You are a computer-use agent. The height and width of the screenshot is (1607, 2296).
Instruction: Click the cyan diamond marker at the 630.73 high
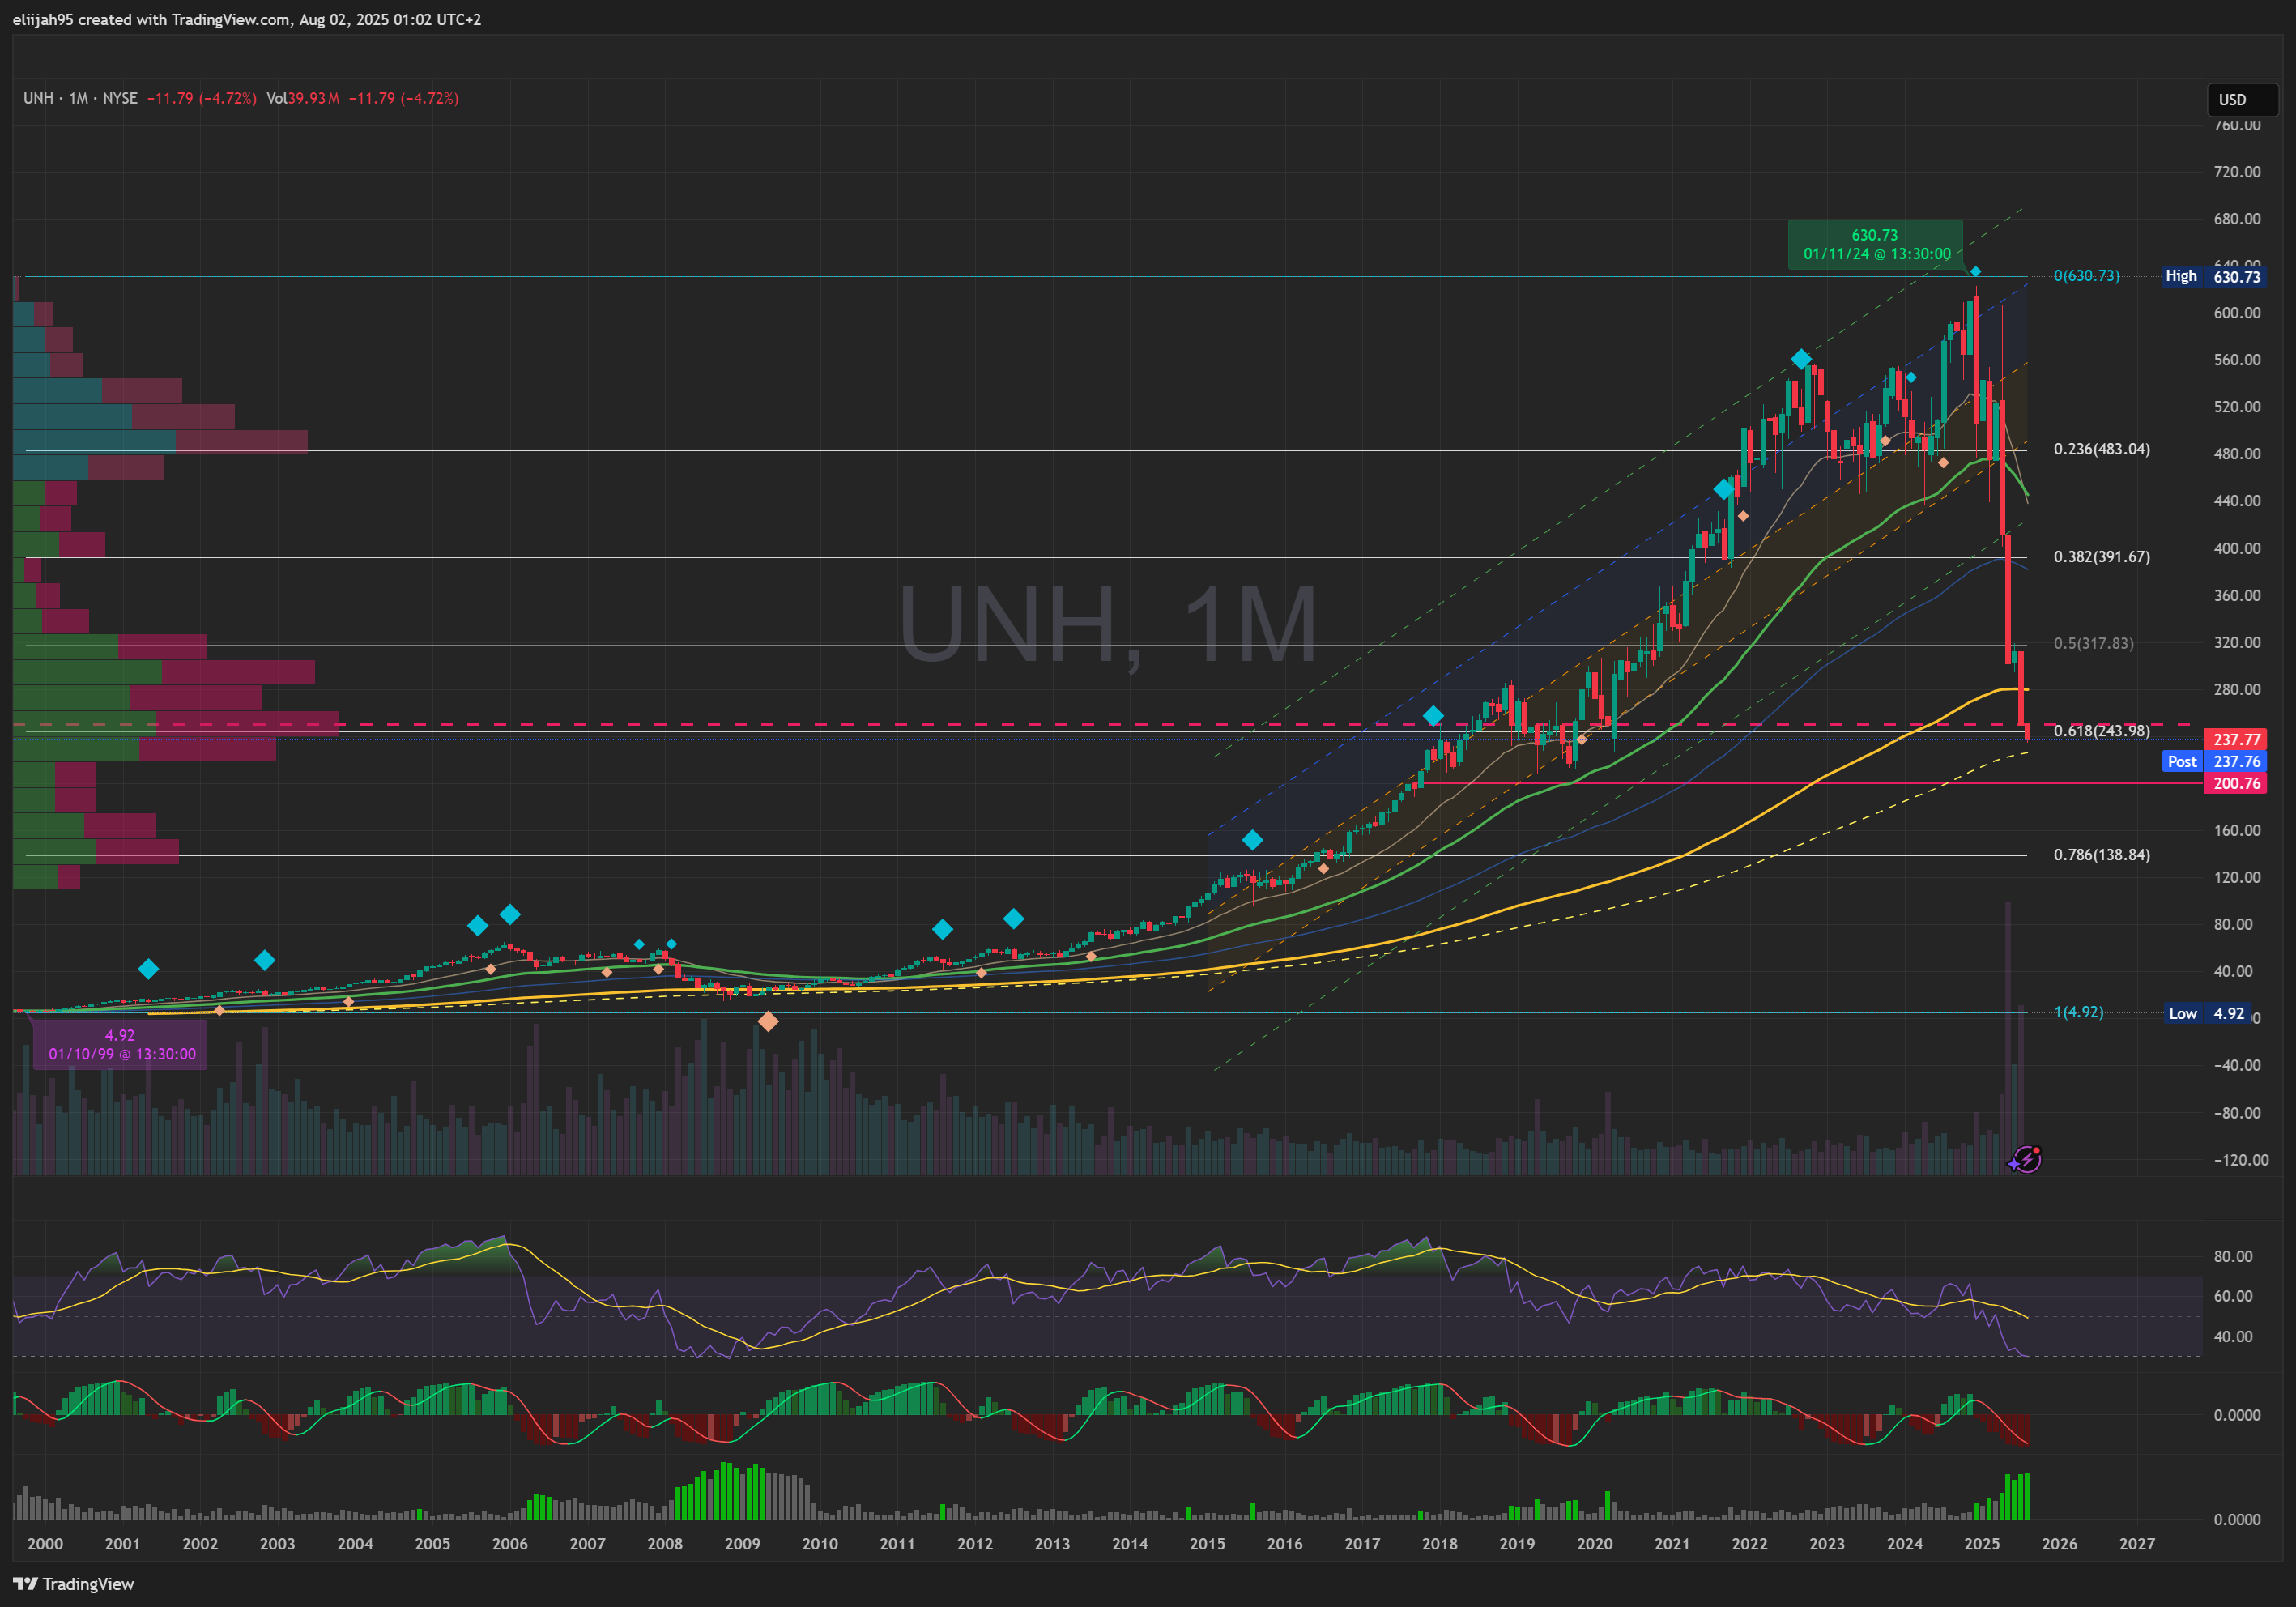tap(1975, 272)
